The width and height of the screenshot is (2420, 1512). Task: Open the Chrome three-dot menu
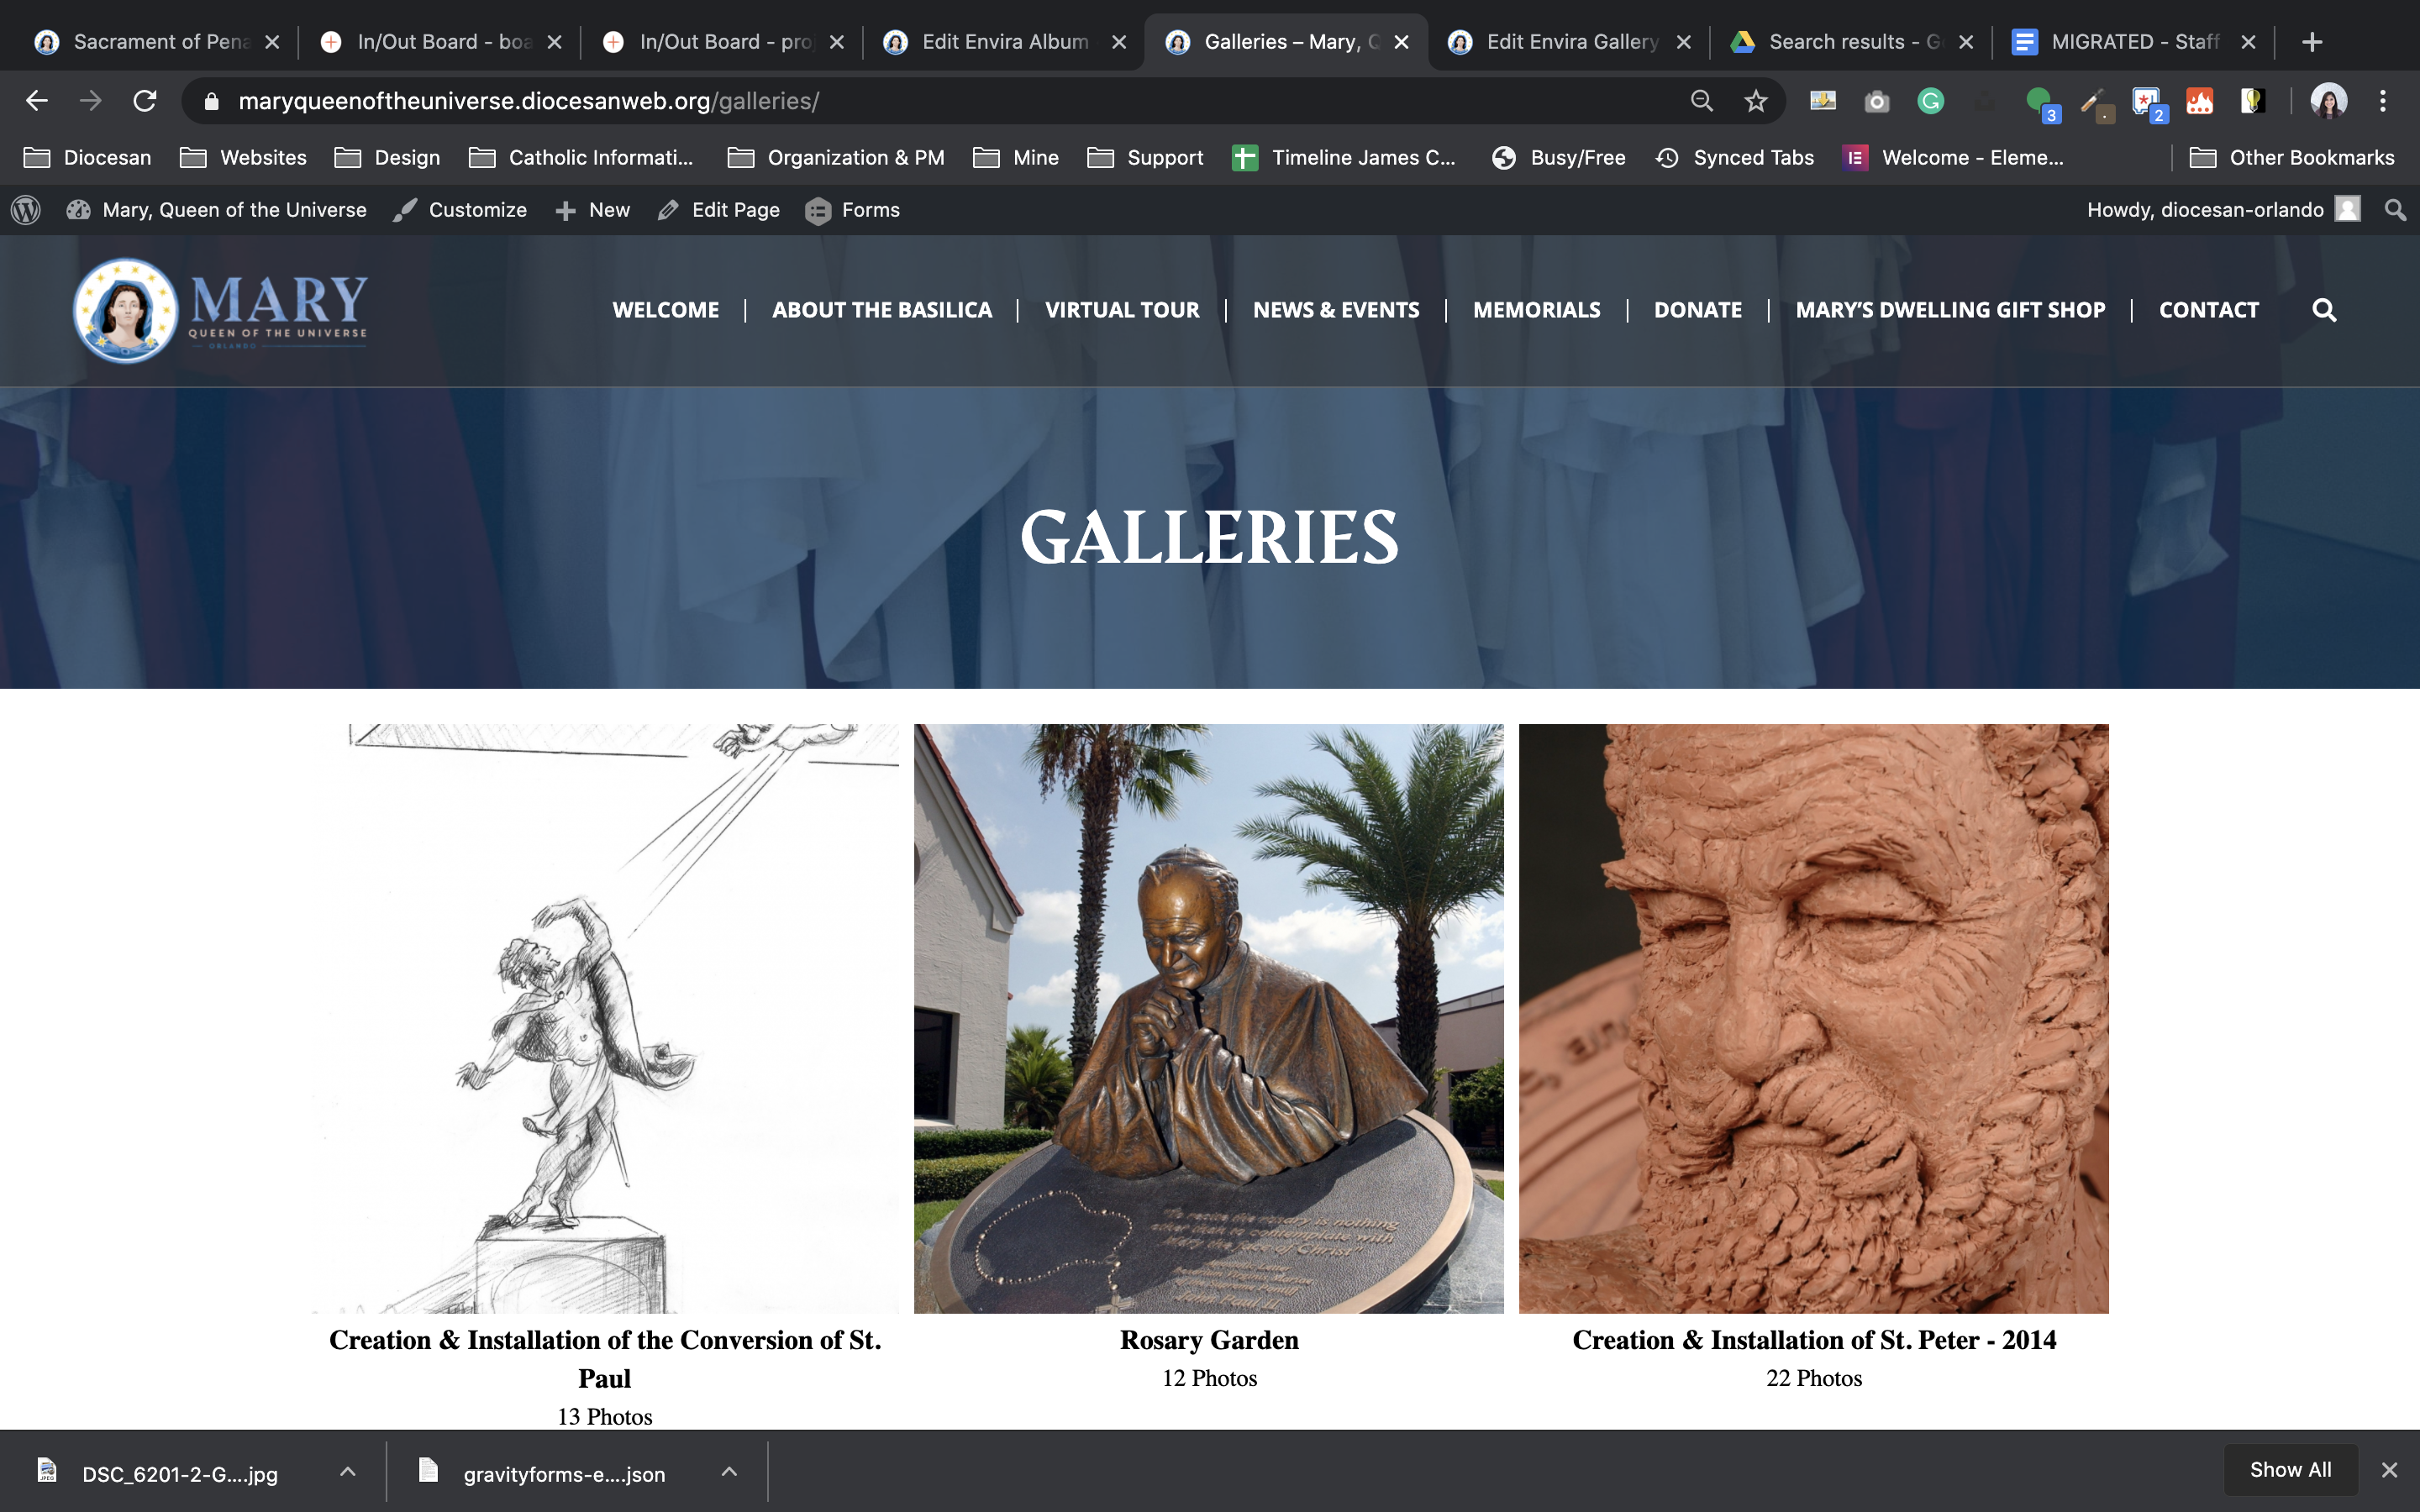2383,101
